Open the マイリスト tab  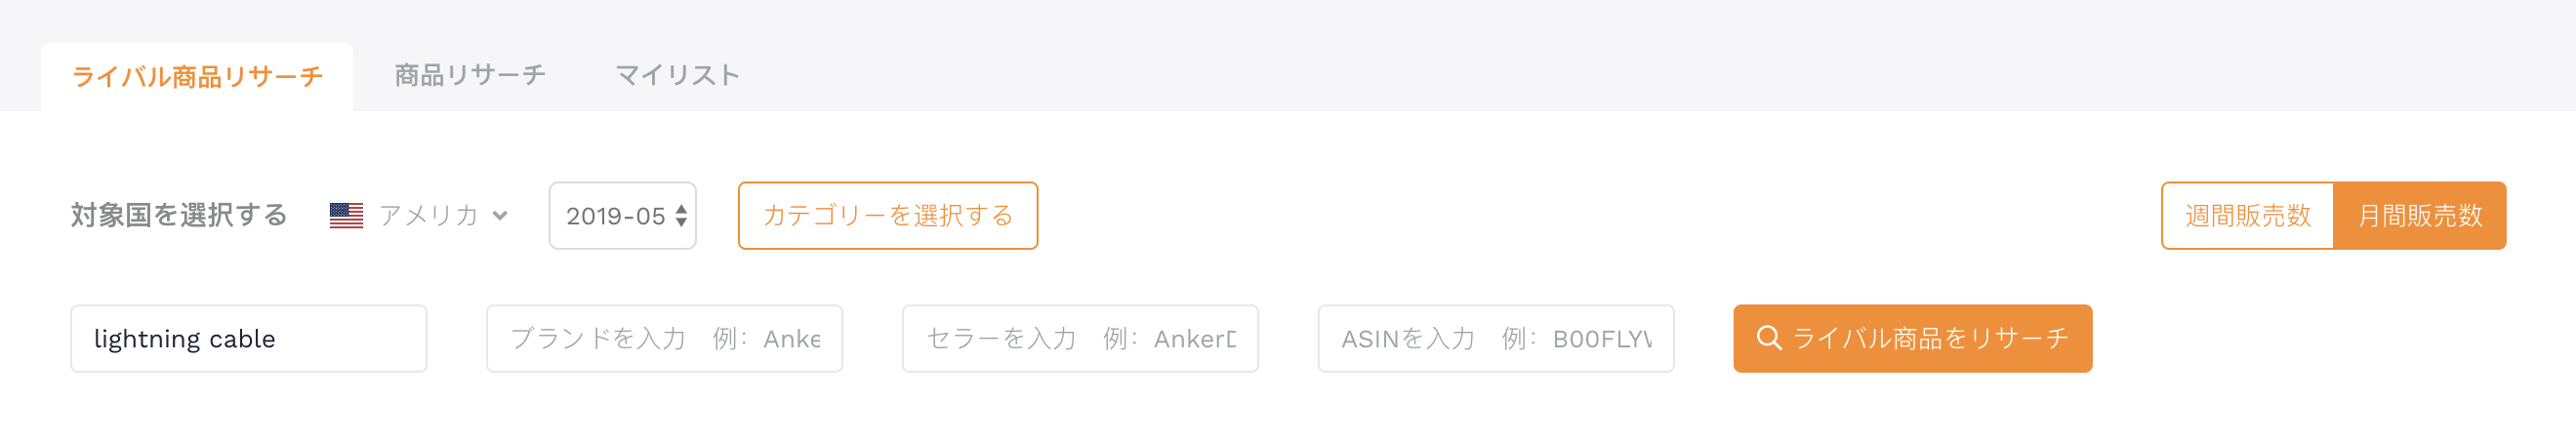pyautogui.click(x=677, y=75)
